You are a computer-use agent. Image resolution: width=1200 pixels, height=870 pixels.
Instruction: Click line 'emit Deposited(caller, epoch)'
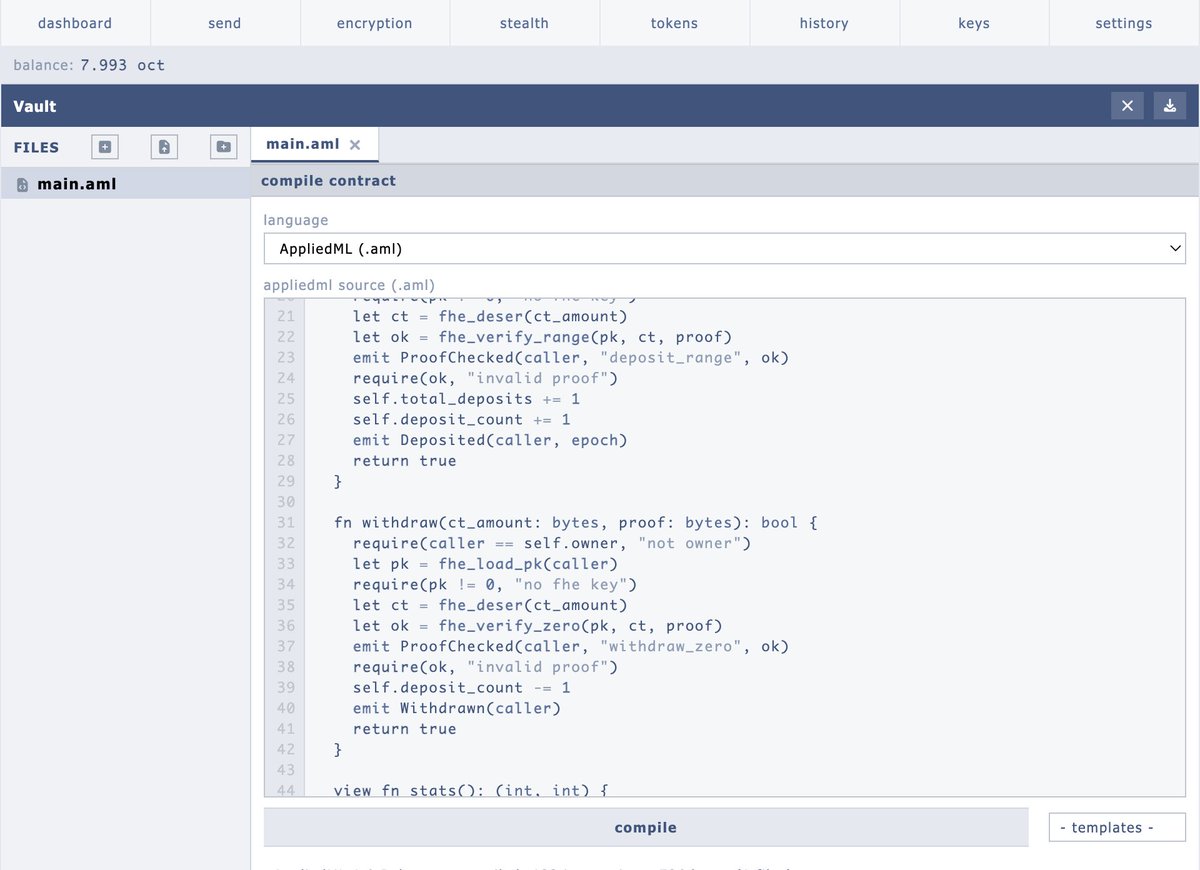click(x=490, y=440)
